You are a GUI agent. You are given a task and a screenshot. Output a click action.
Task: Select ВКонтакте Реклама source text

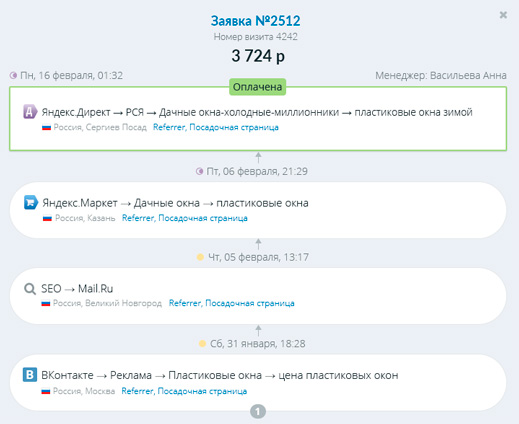(220, 375)
